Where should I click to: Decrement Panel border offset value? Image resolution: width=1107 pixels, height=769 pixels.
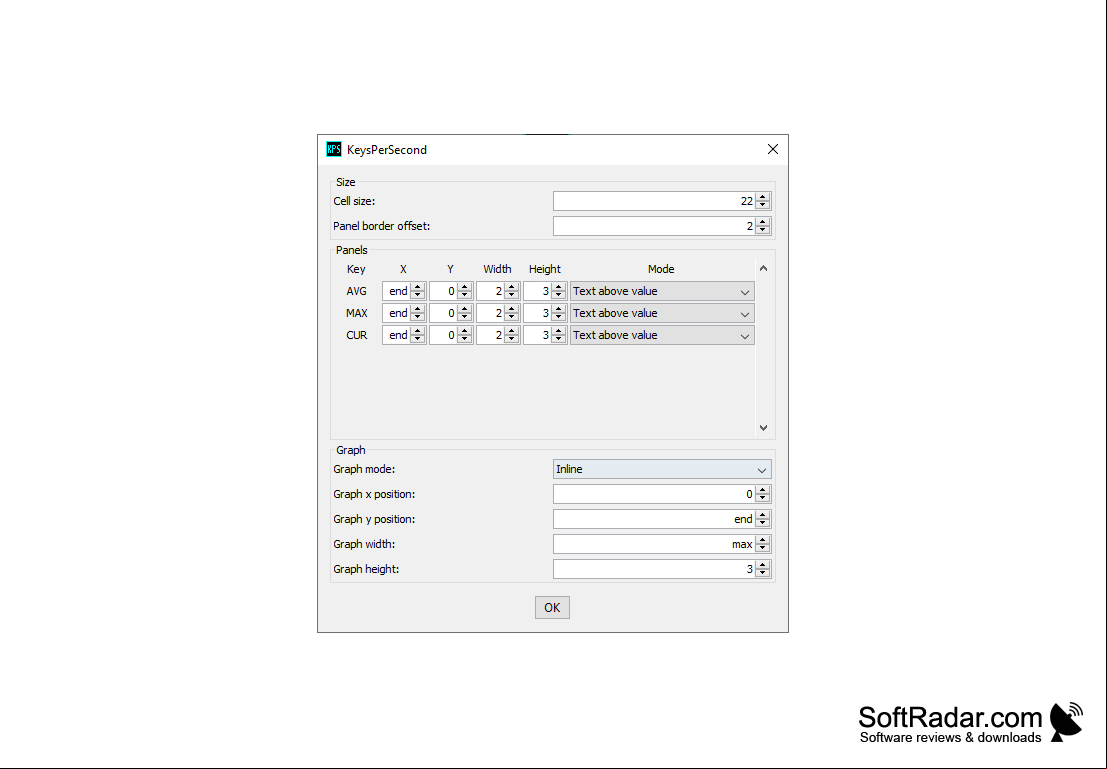point(762,230)
